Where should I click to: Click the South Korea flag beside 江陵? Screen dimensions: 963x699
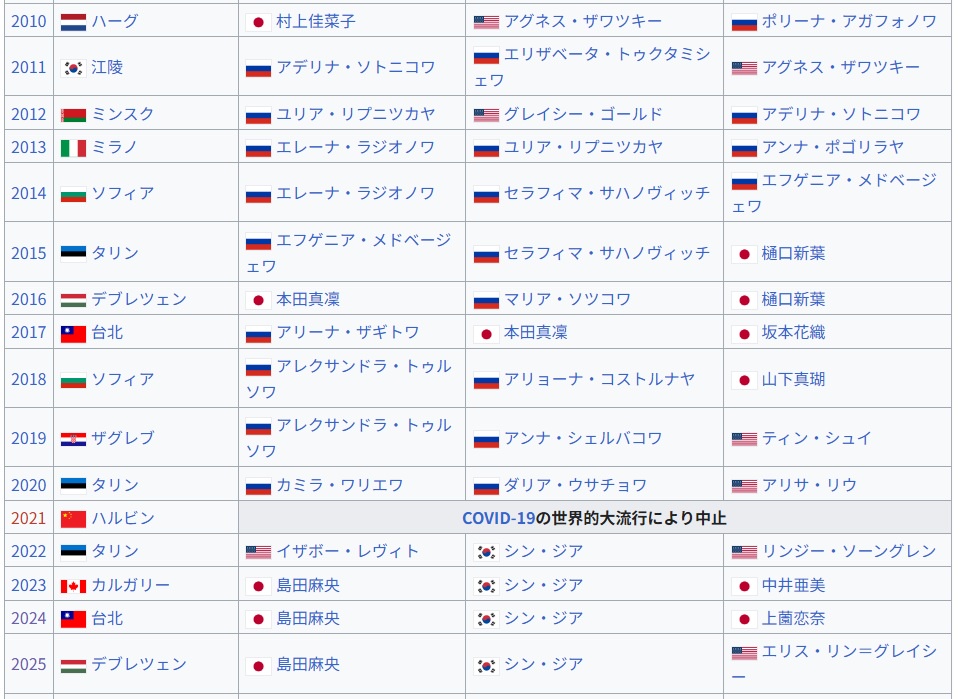tap(73, 68)
